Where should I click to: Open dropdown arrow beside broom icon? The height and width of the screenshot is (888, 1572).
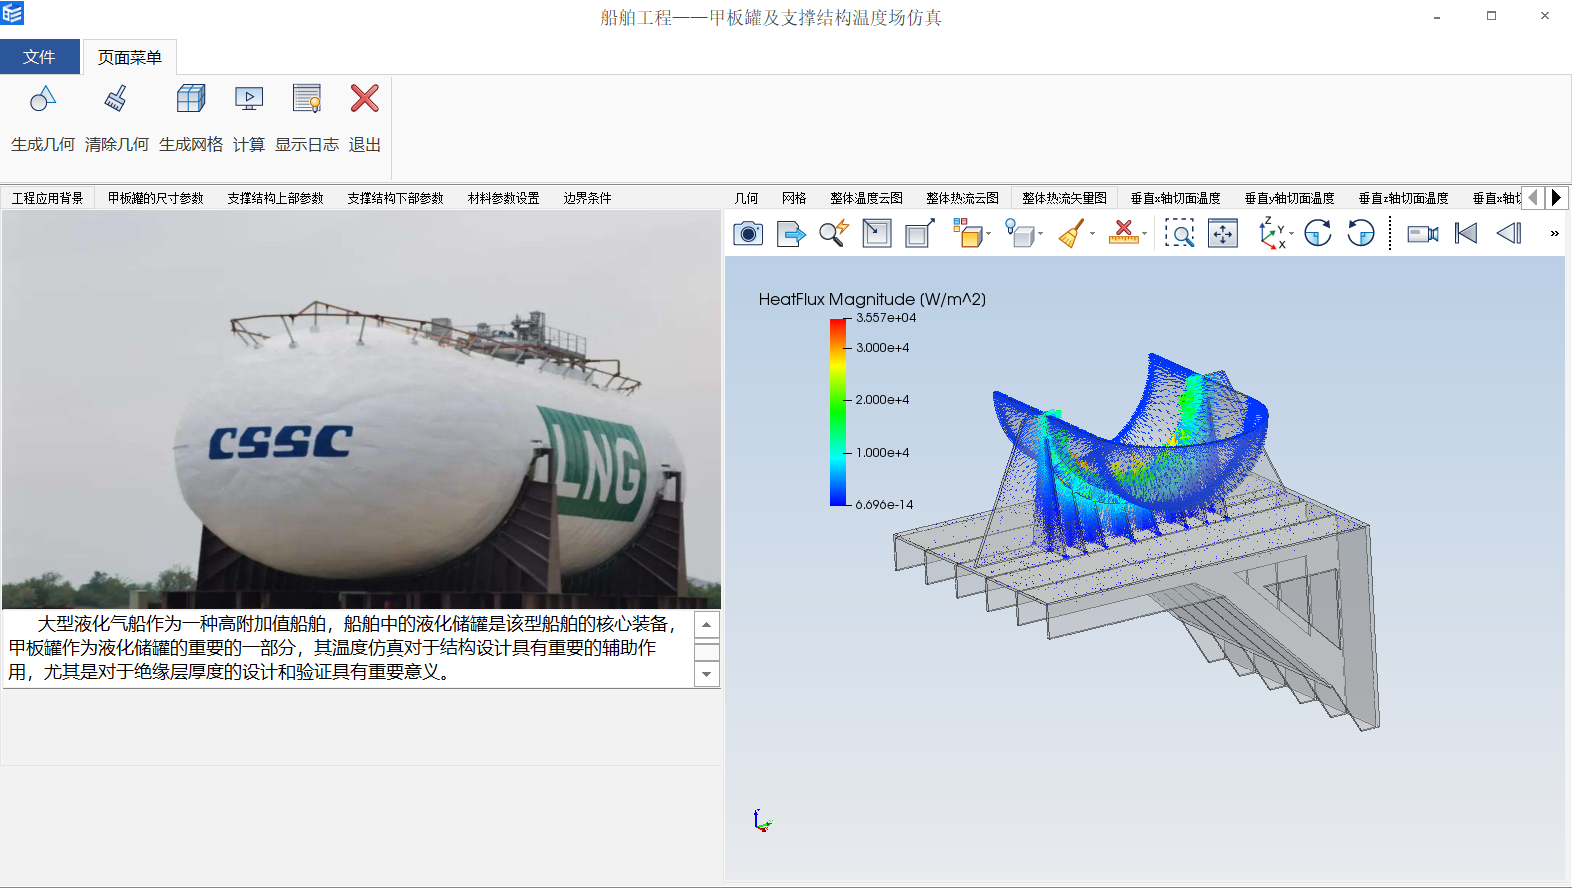(1092, 235)
